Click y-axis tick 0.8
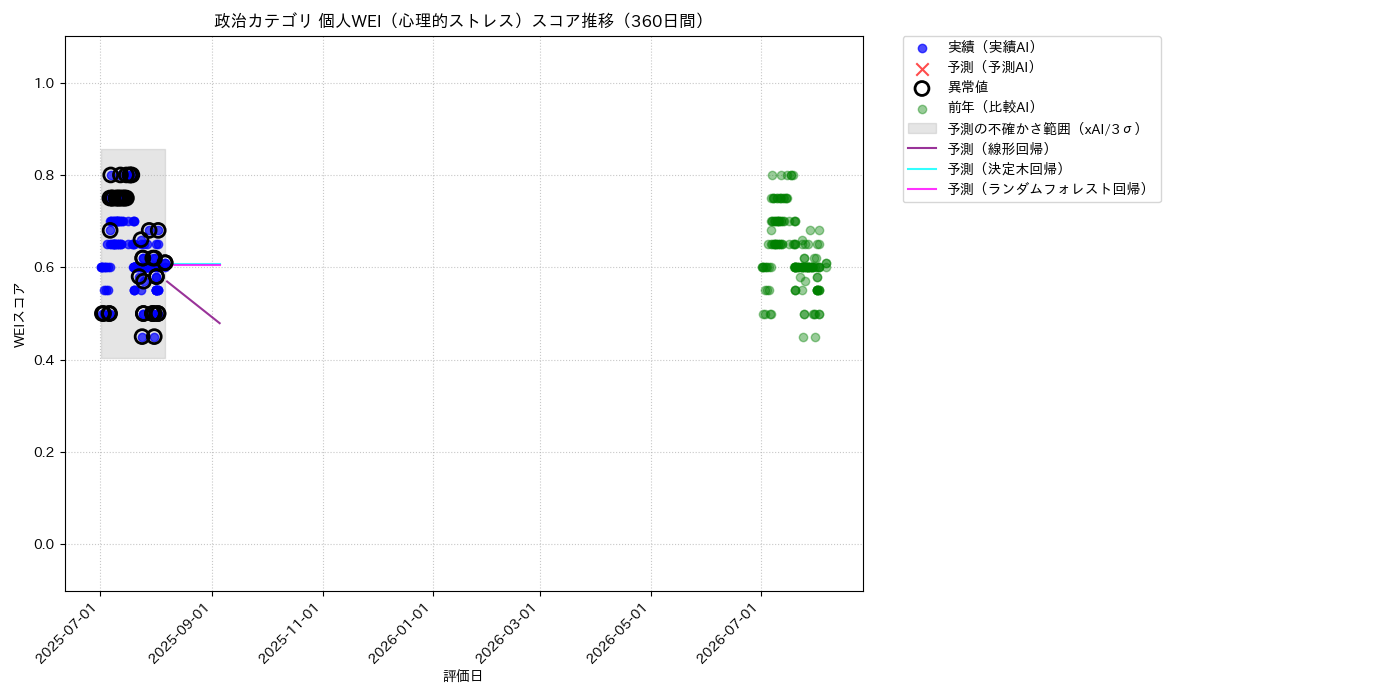1400x700 pixels. [x=45, y=176]
